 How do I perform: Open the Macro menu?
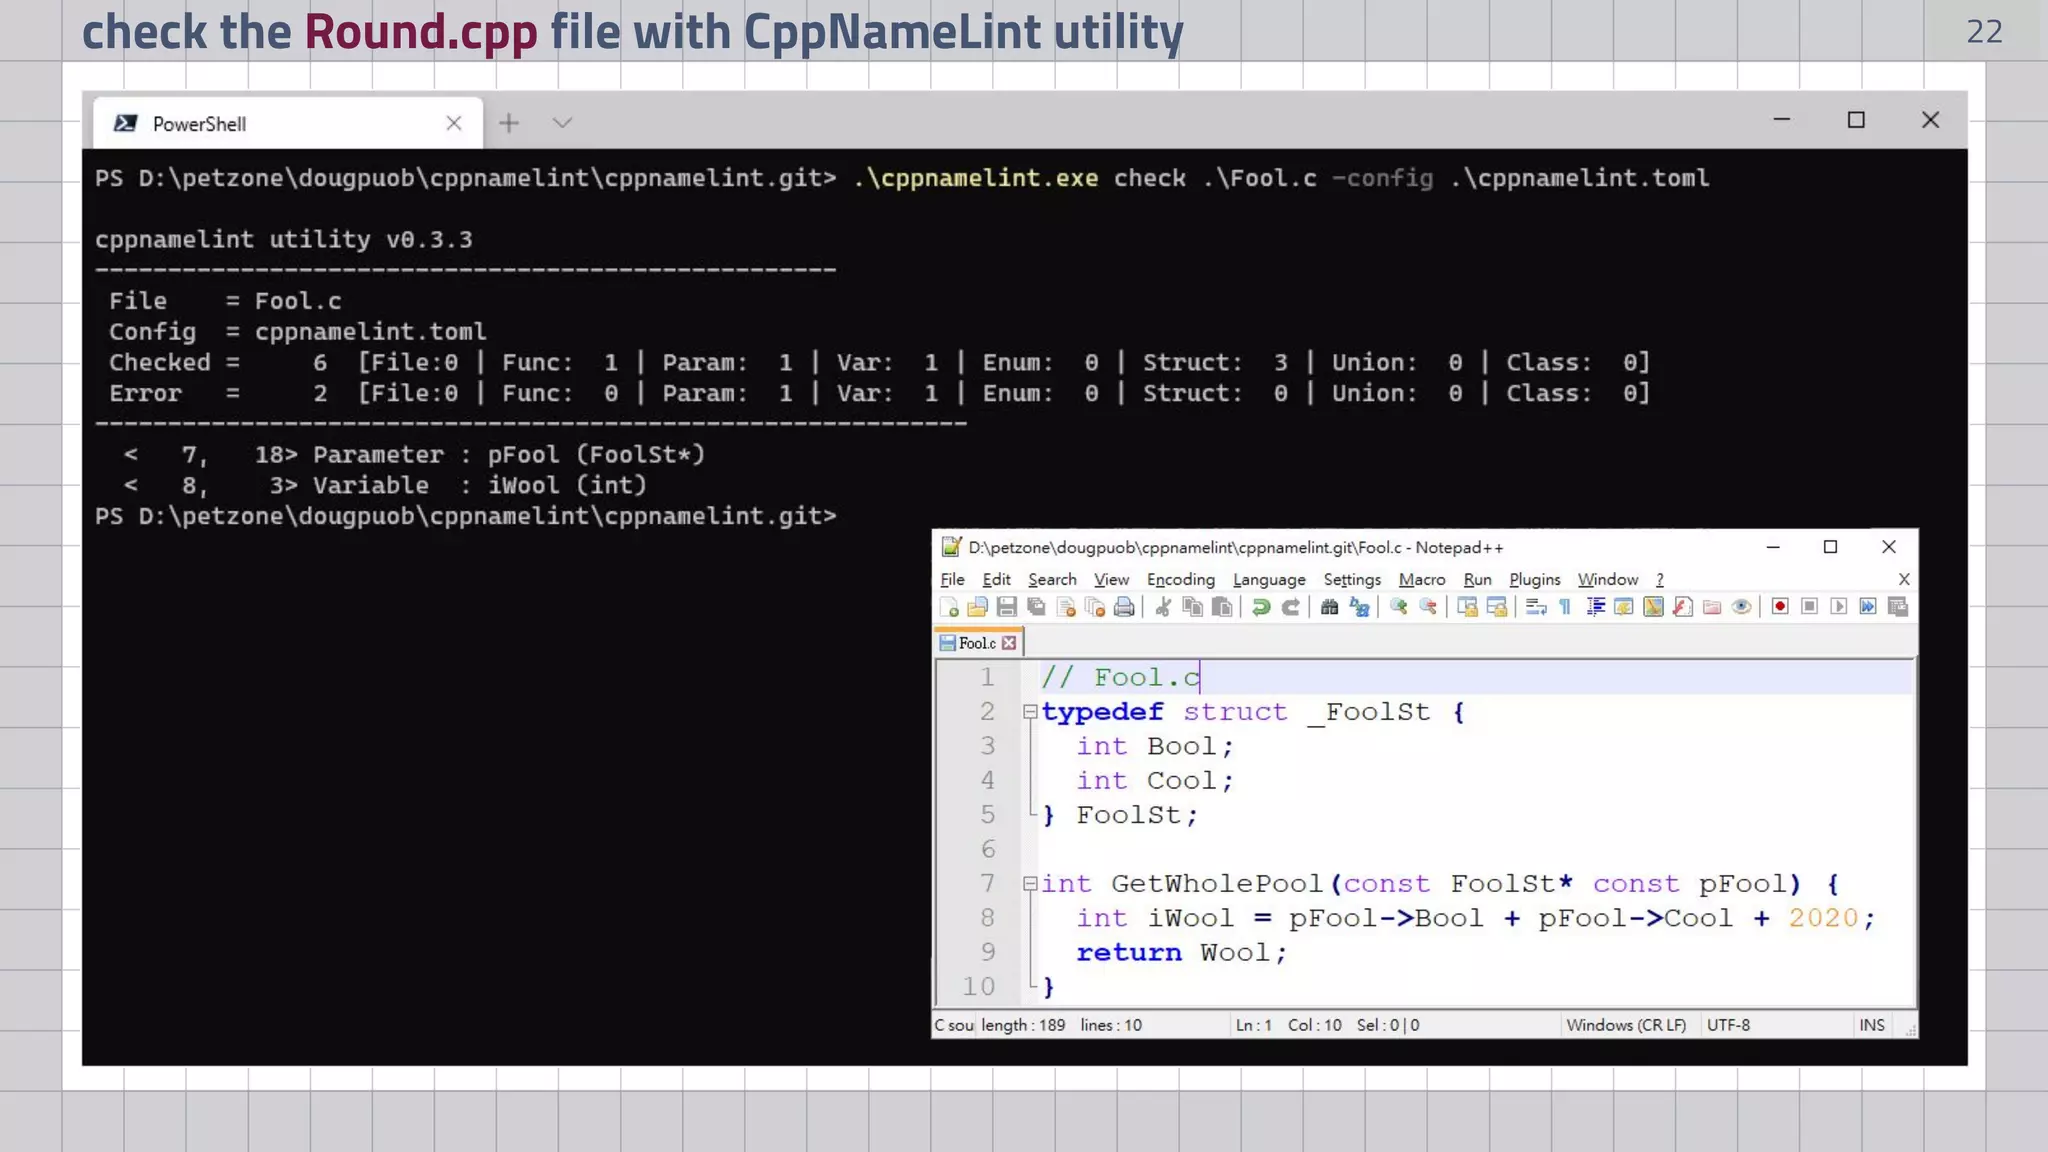point(1422,580)
